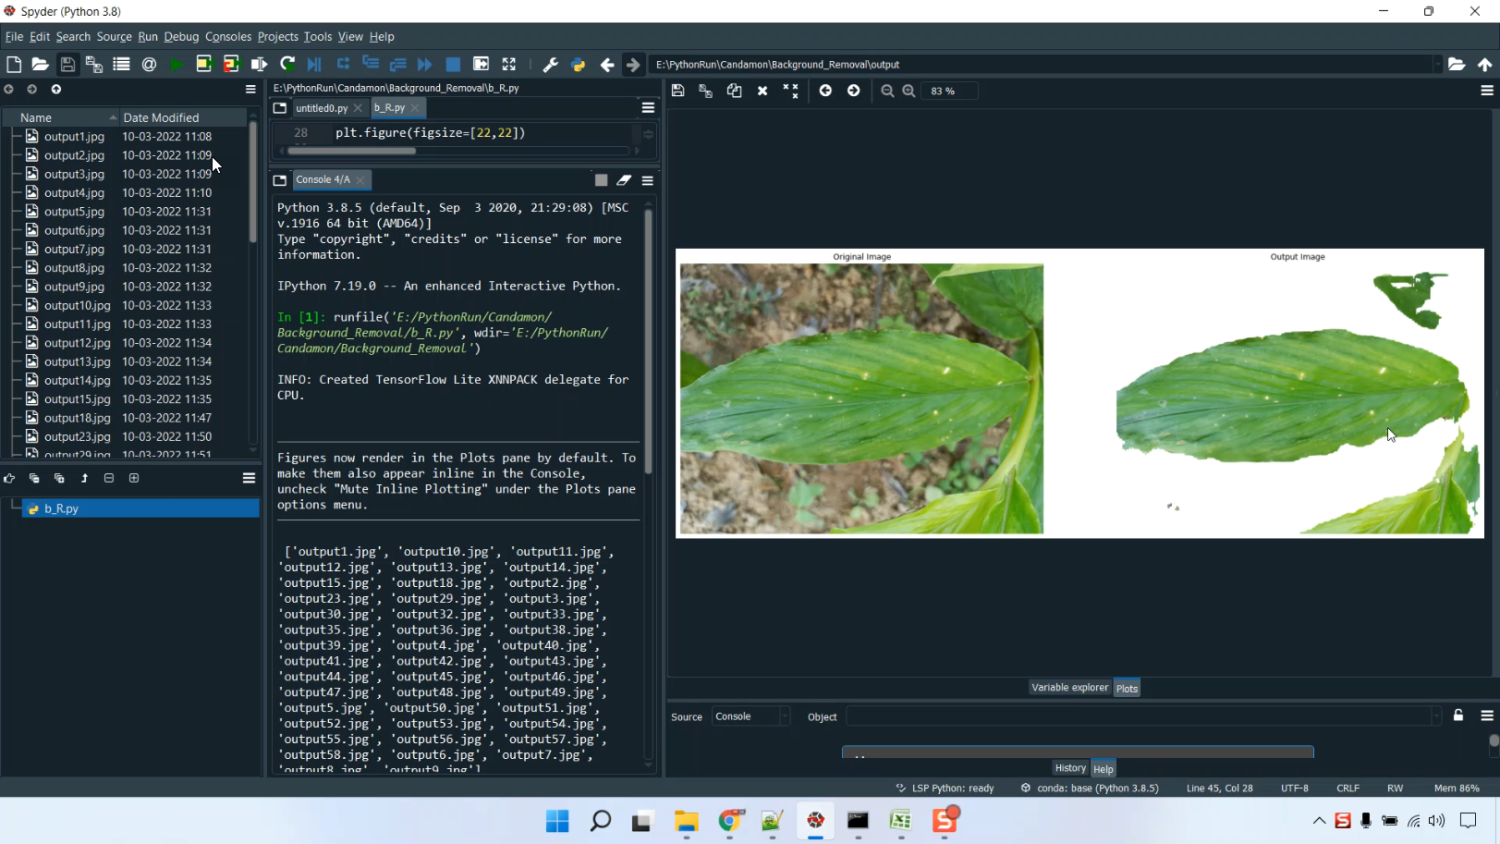Open Preferences with the wrench icon
This screenshot has height=844, width=1500.
(x=550, y=64)
